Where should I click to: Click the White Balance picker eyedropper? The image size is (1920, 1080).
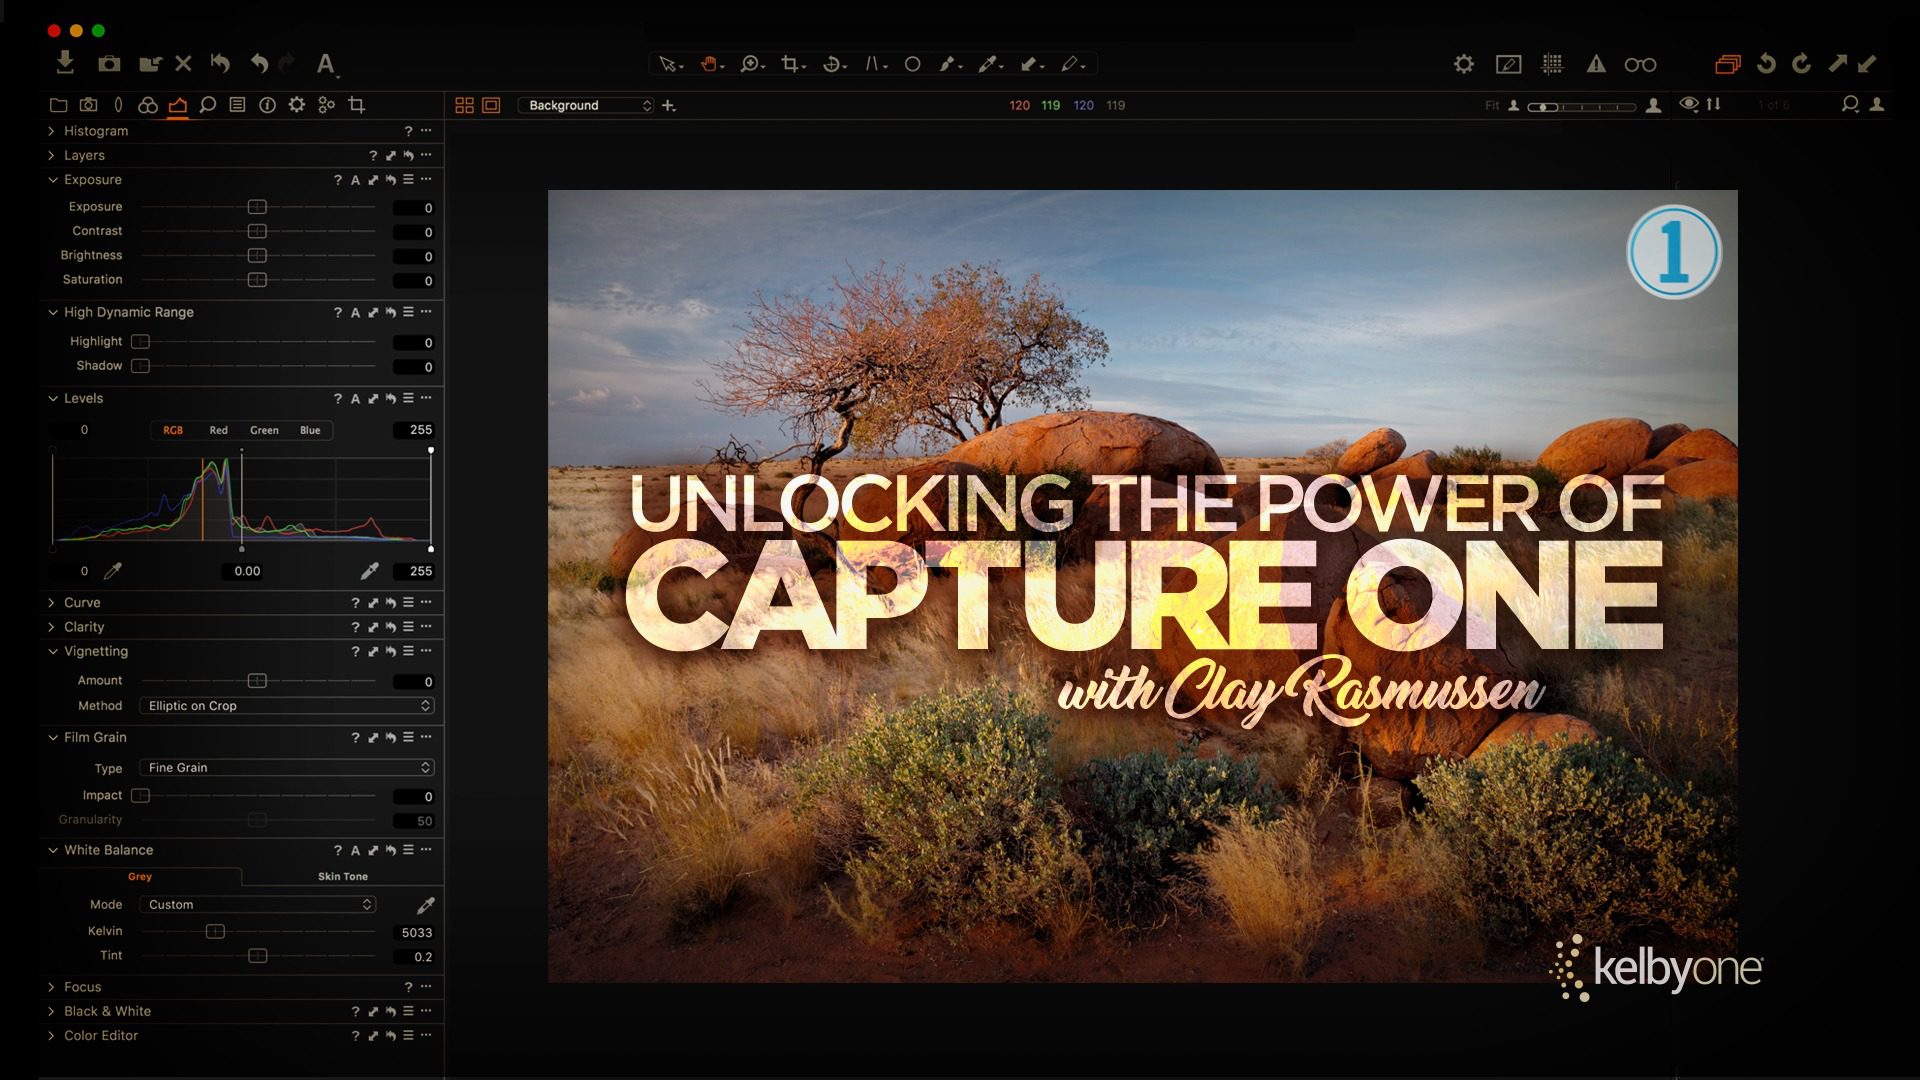[426, 905]
